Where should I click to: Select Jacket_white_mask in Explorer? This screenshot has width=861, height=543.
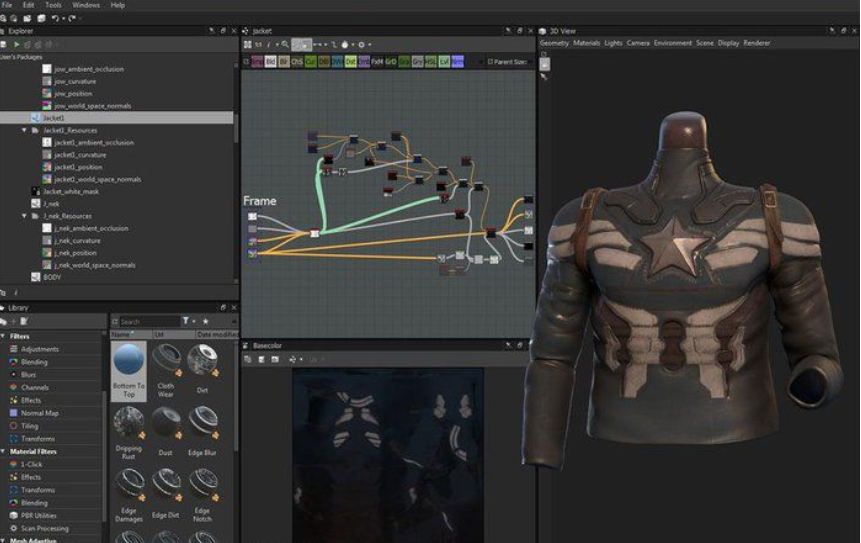tap(65, 192)
